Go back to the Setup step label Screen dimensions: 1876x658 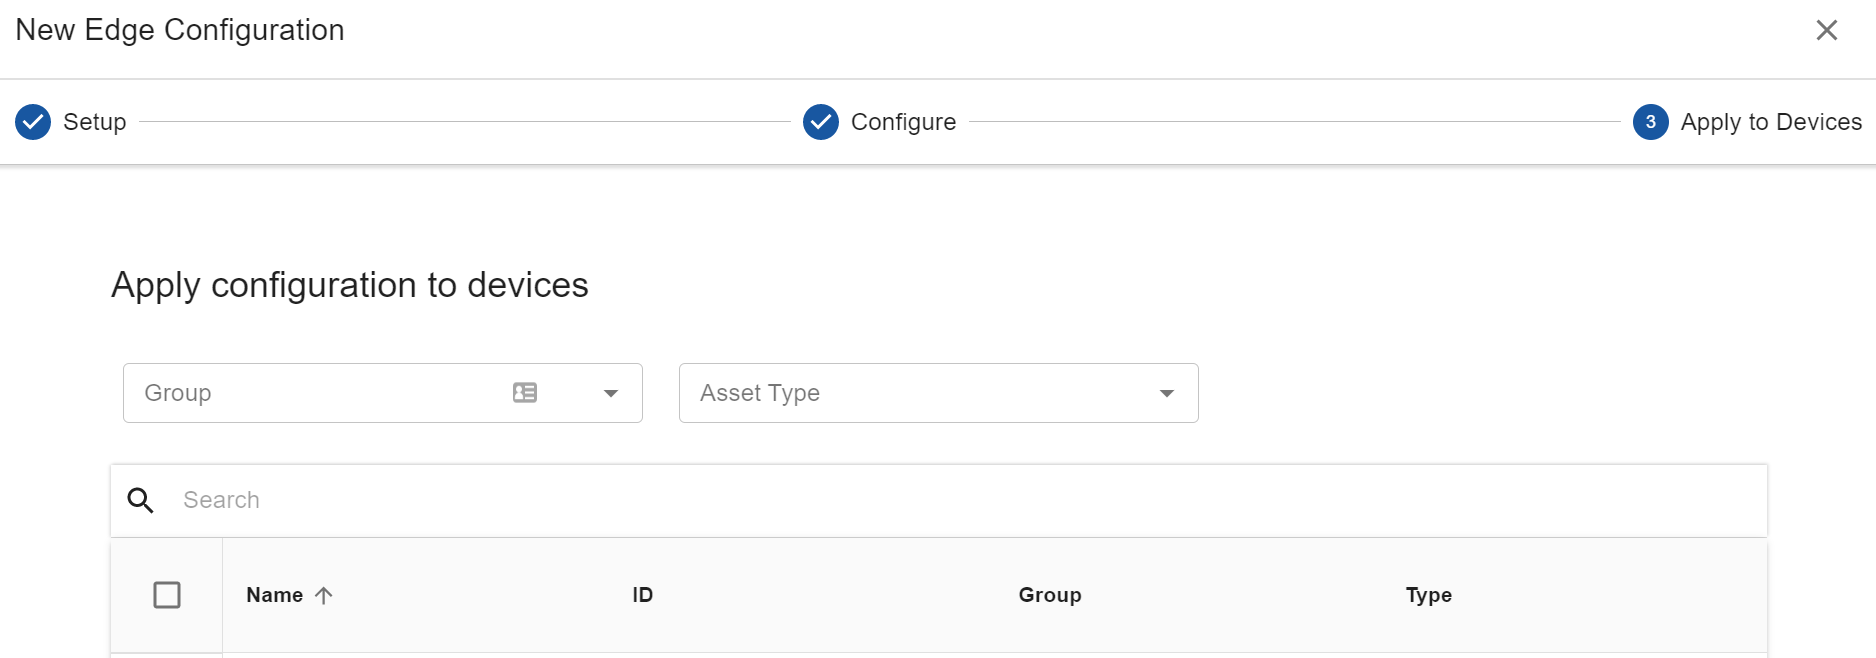tap(94, 122)
